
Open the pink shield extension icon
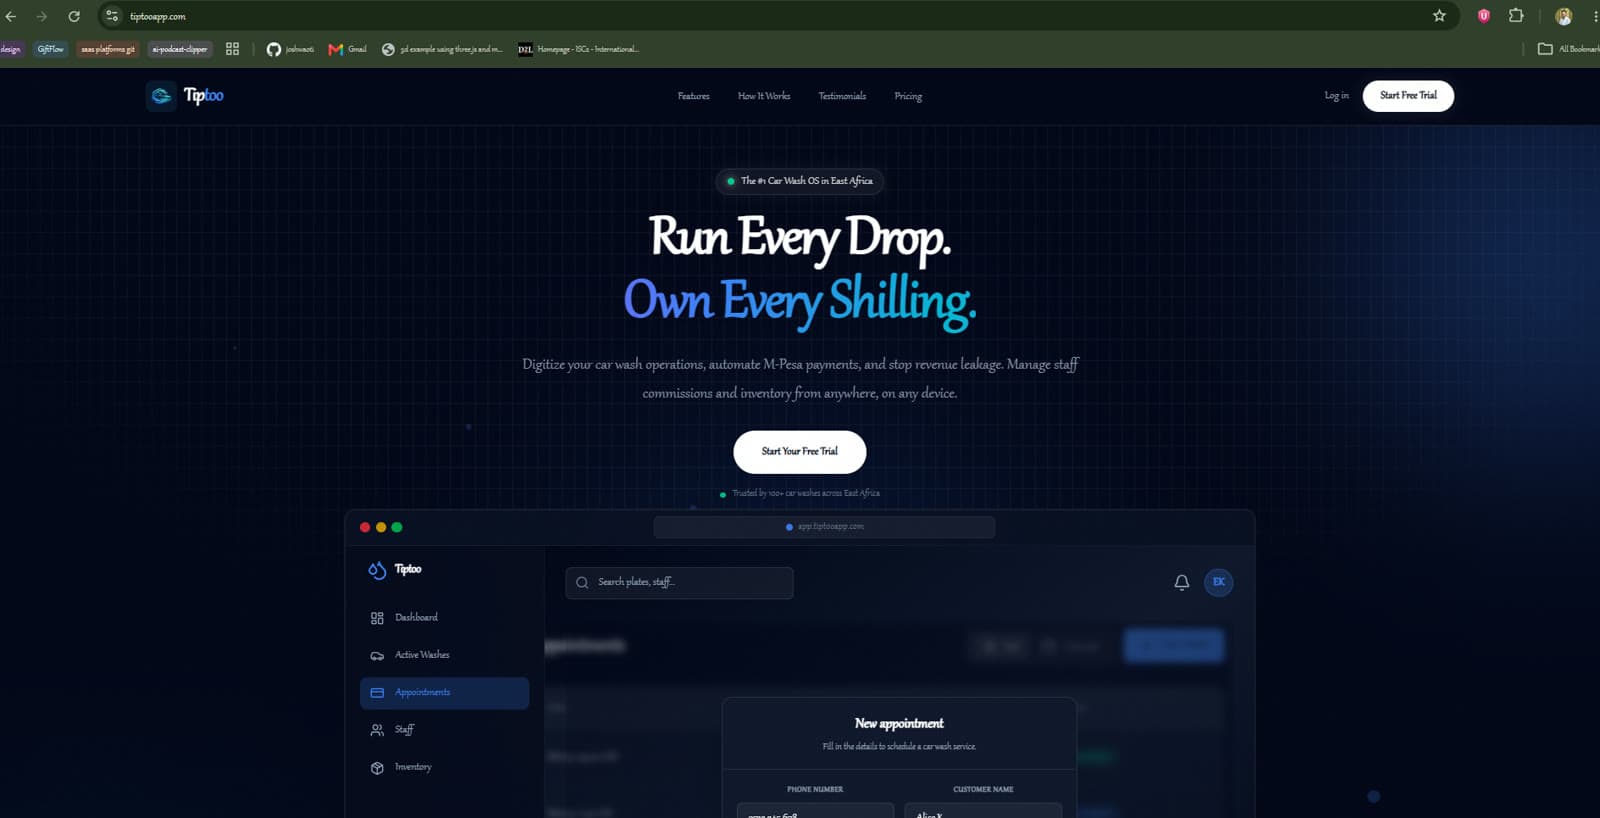click(x=1484, y=16)
